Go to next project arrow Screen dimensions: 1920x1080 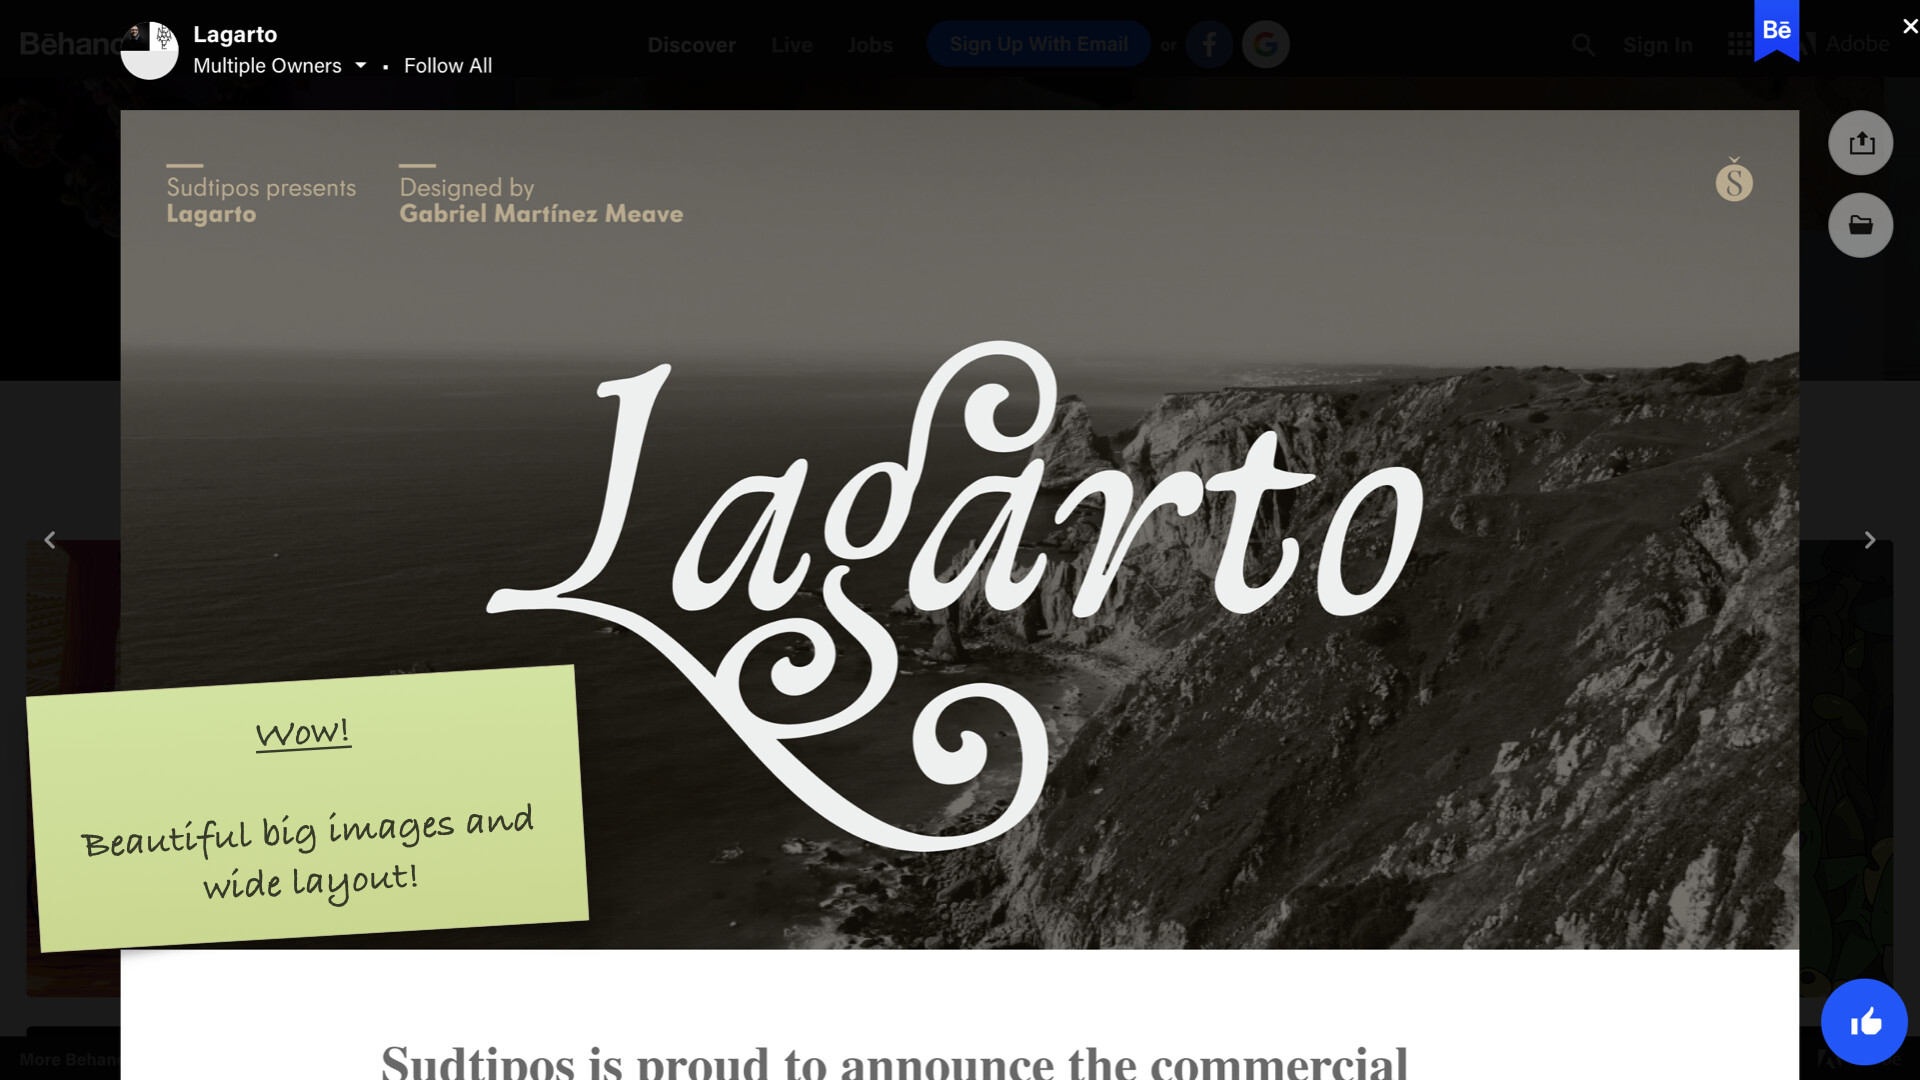(x=1869, y=540)
